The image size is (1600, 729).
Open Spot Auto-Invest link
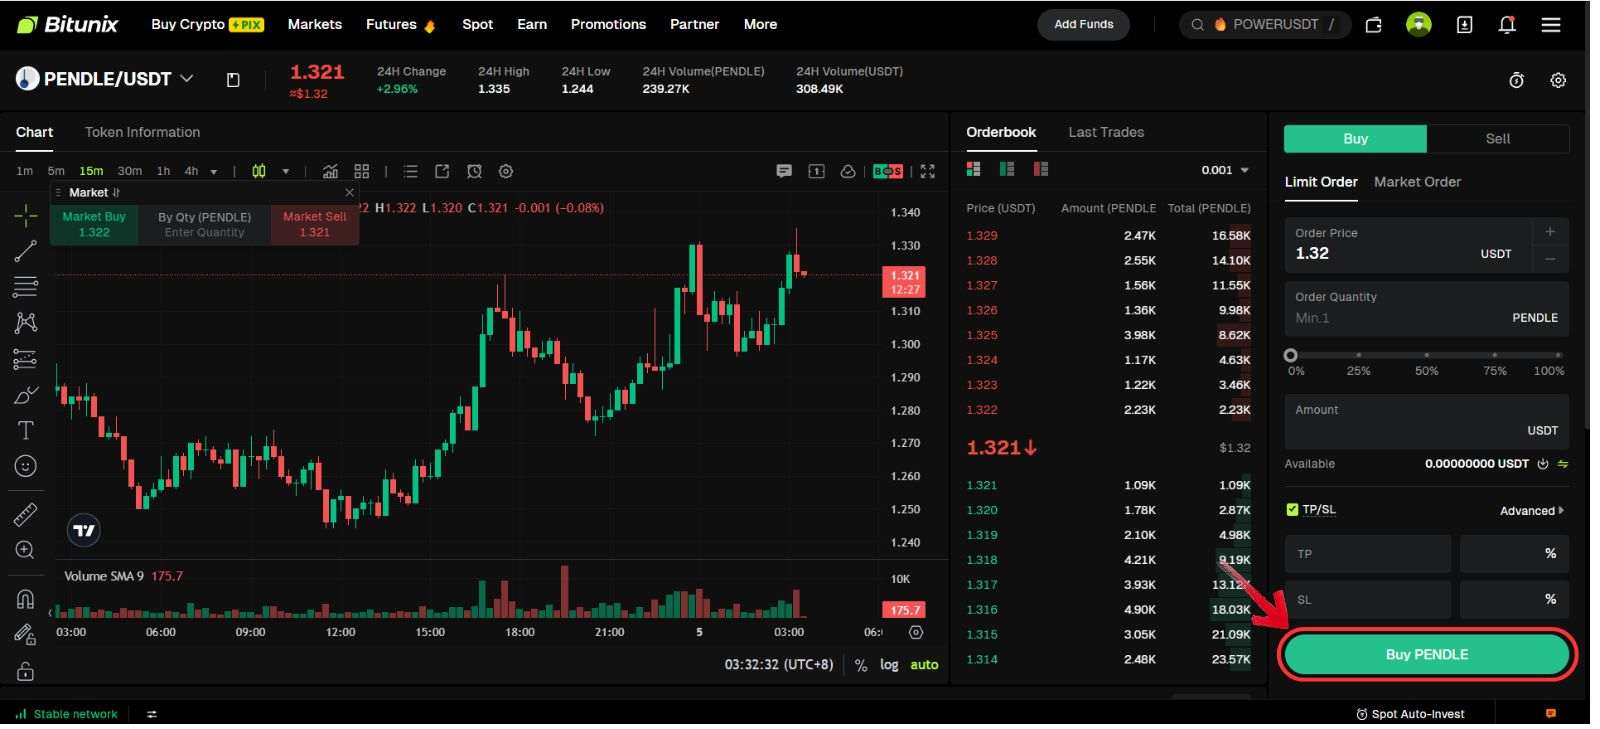(x=1410, y=714)
